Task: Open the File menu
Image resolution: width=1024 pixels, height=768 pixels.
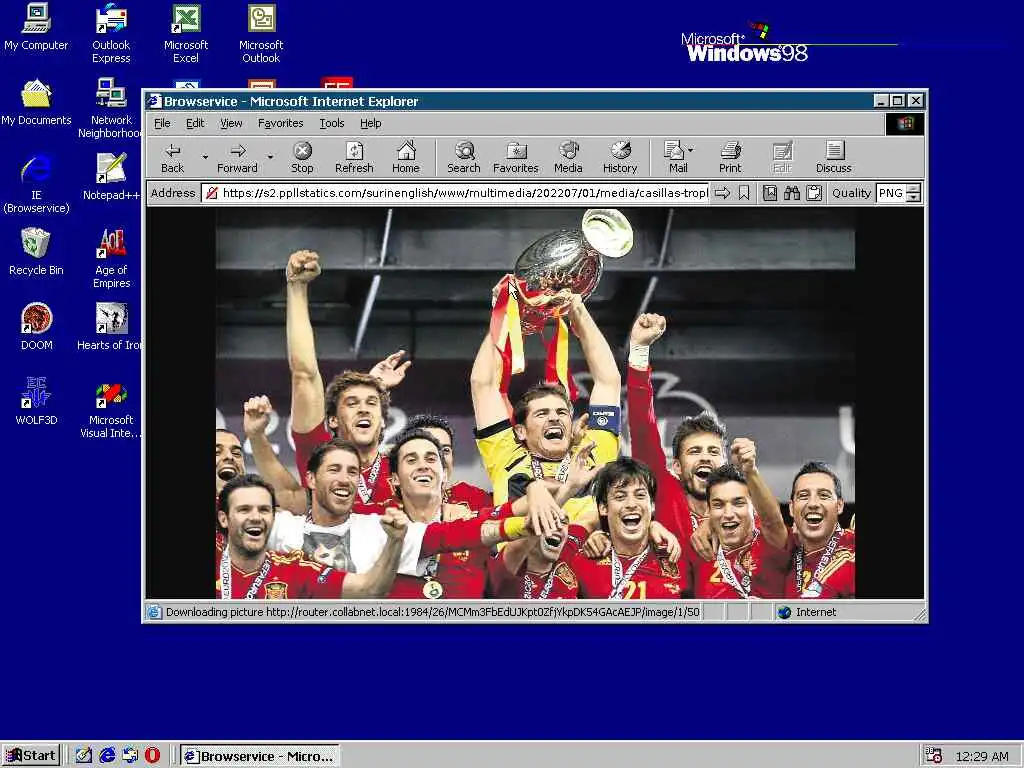Action: click(x=162, y=123)
